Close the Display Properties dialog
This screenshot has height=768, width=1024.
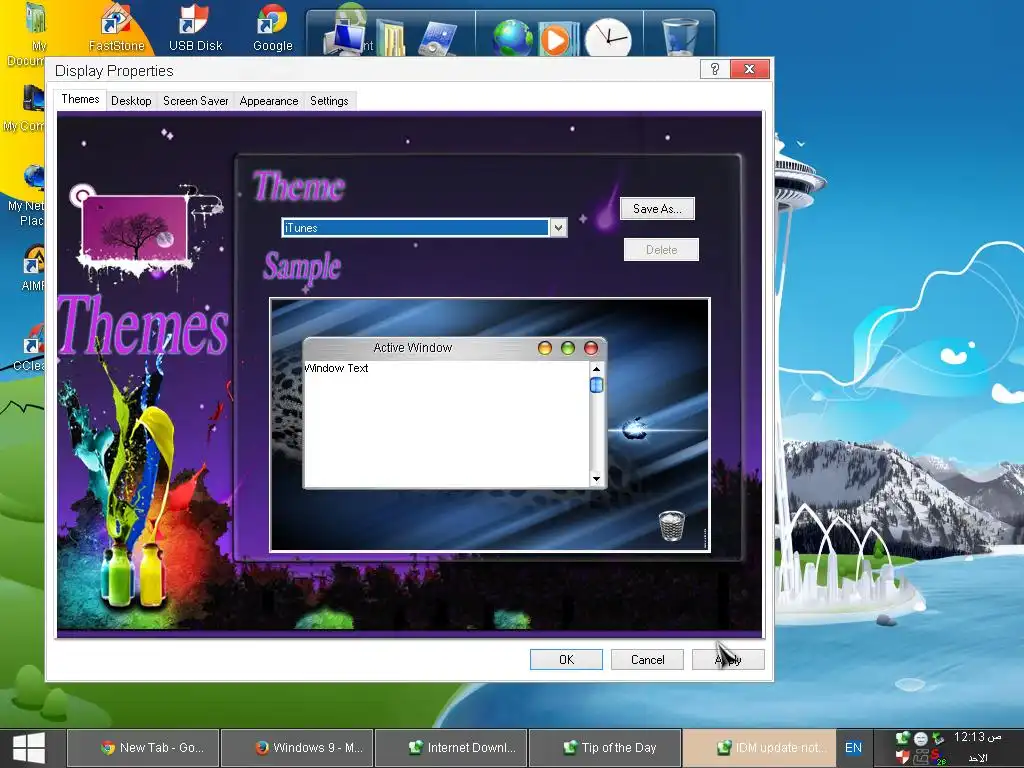click(x=750, y=69)
